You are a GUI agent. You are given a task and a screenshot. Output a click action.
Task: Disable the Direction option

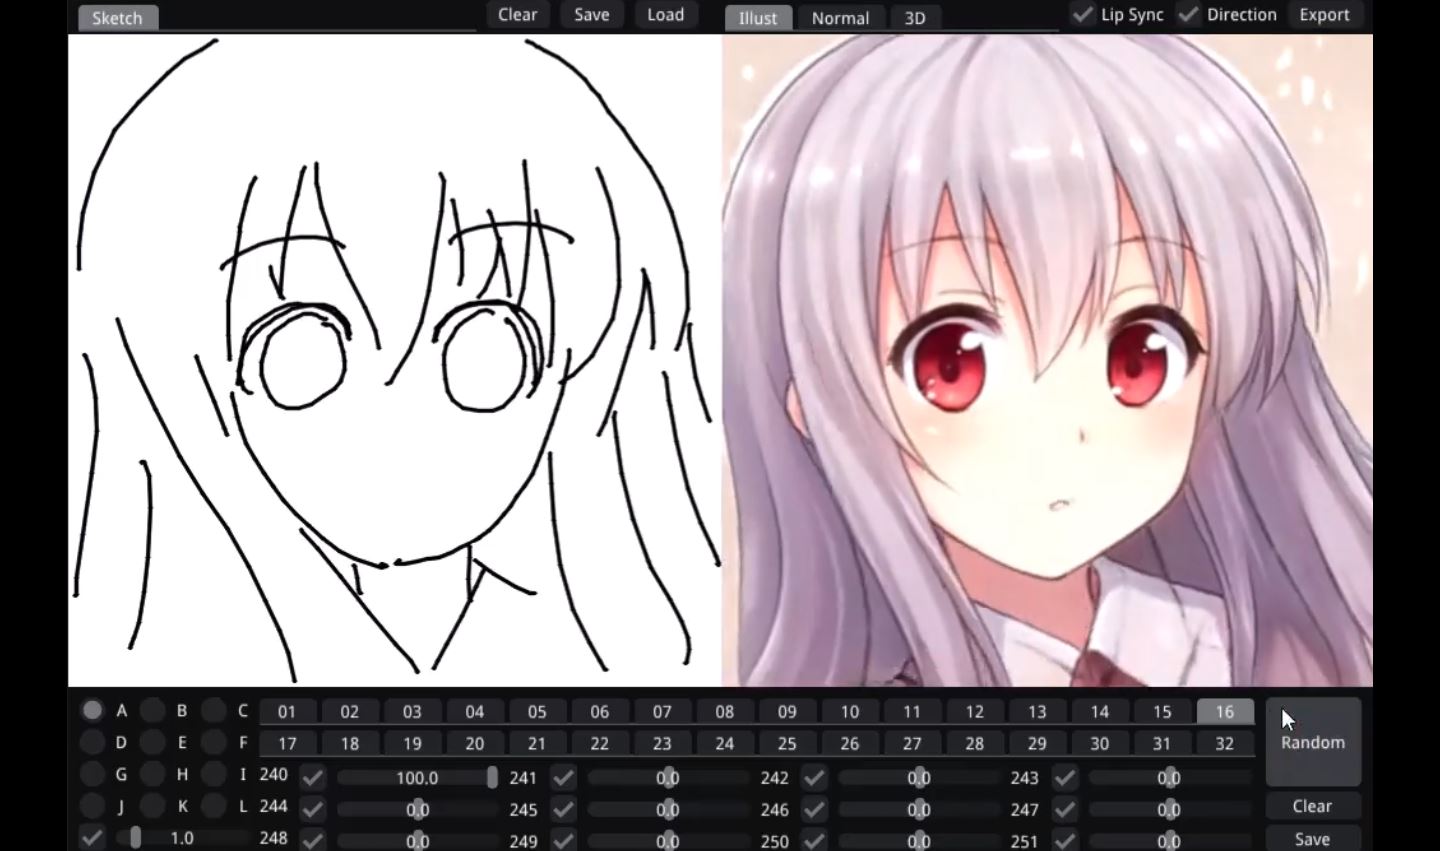(x=1189, y=14)
